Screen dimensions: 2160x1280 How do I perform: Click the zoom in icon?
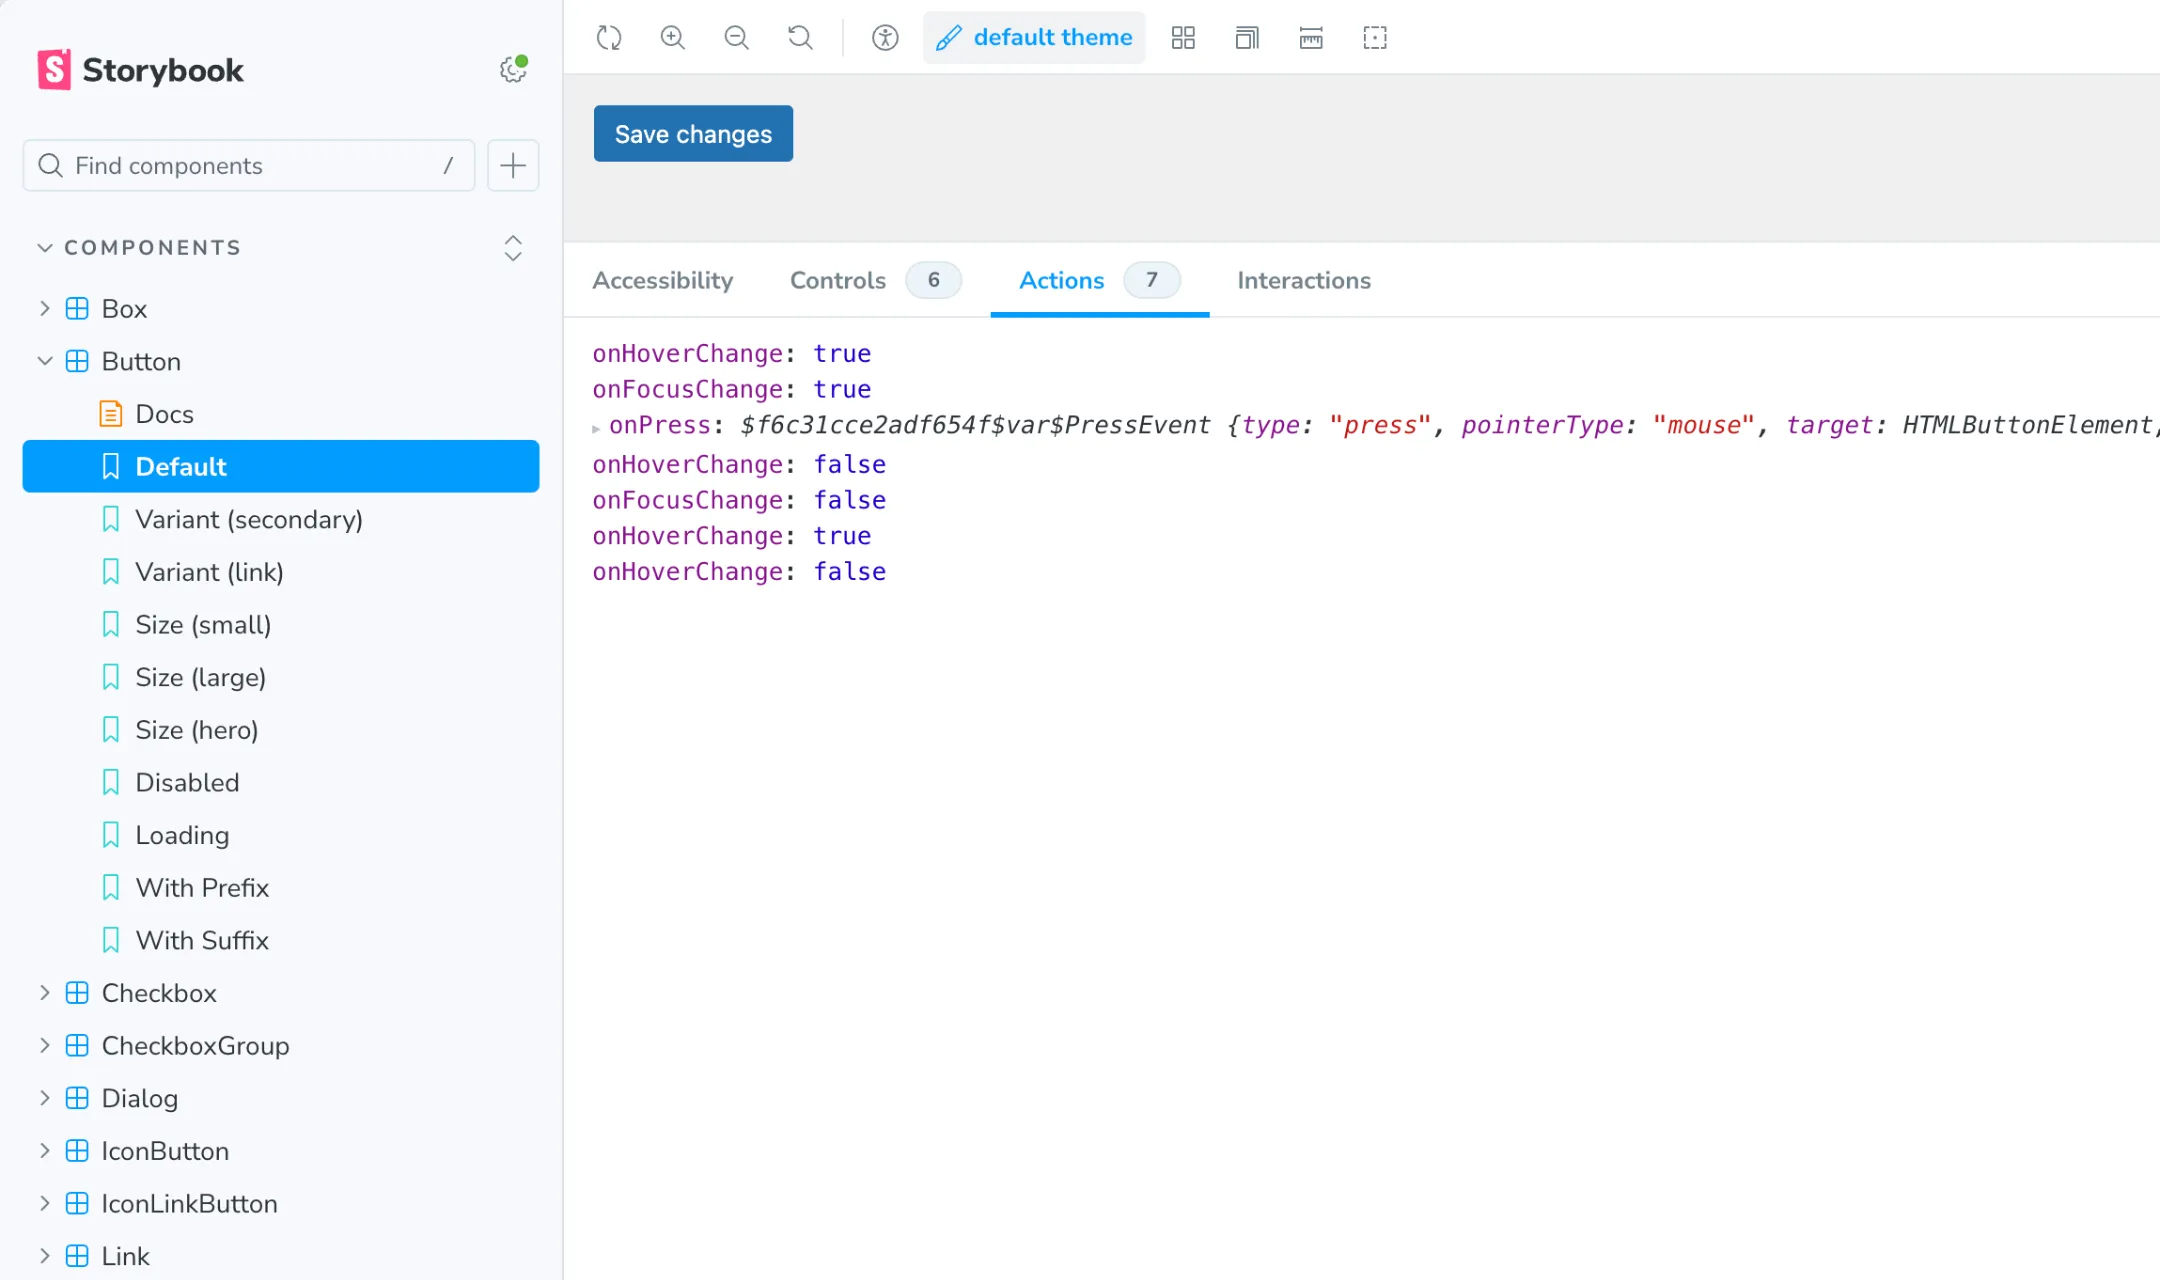click(x=673, y=38)
